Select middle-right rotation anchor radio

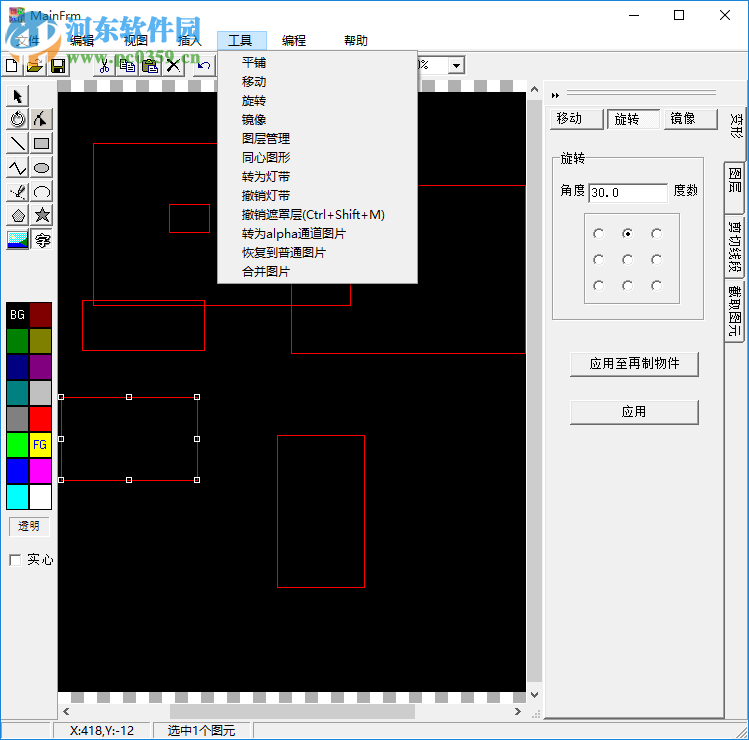(657, 259)
